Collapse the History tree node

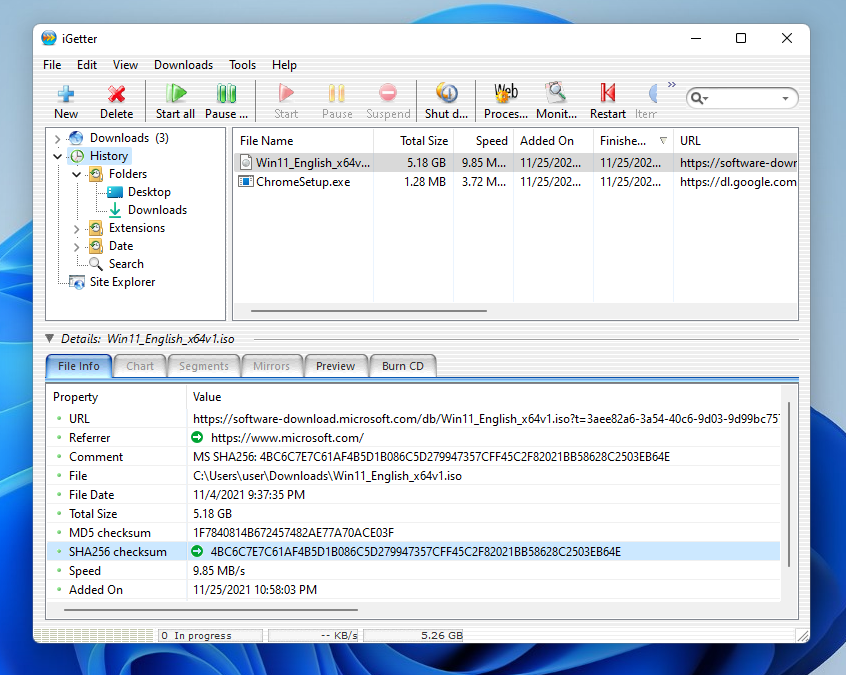coord(58,156)
